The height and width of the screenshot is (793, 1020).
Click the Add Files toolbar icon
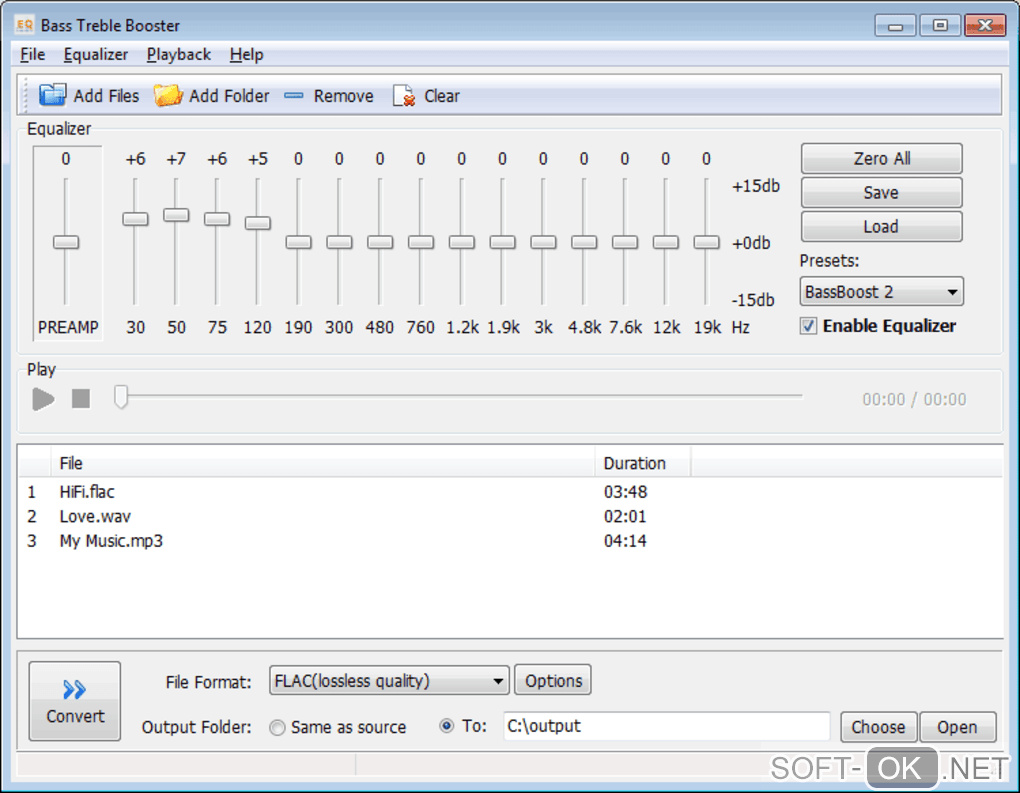tap(52, 95)
